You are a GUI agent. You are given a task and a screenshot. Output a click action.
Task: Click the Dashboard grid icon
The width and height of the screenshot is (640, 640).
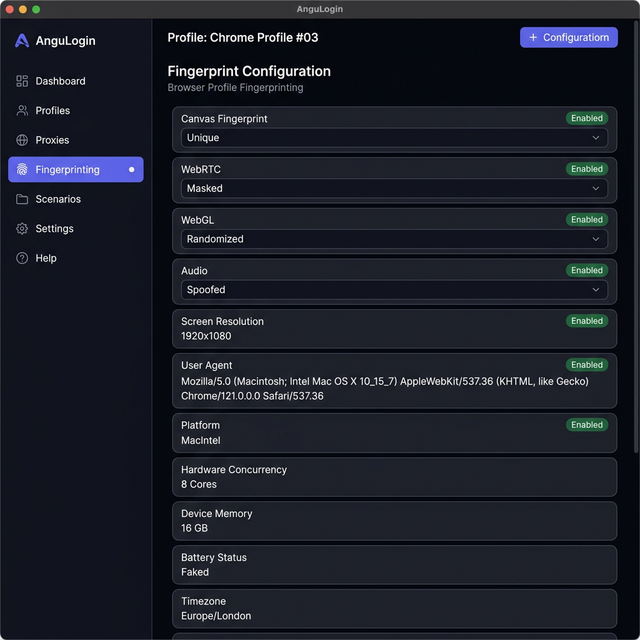(x=22, y=81)
